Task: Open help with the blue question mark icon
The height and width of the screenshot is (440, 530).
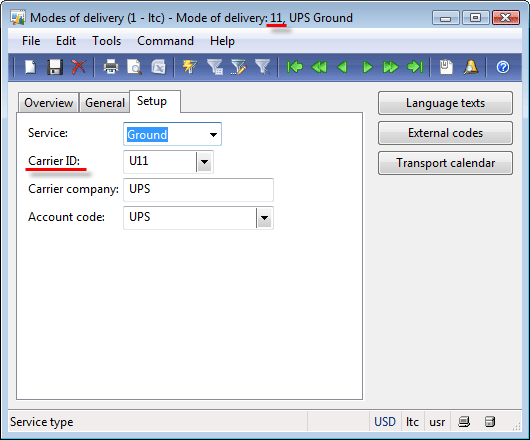Action: pyautogui.click(x=503, y=67)
